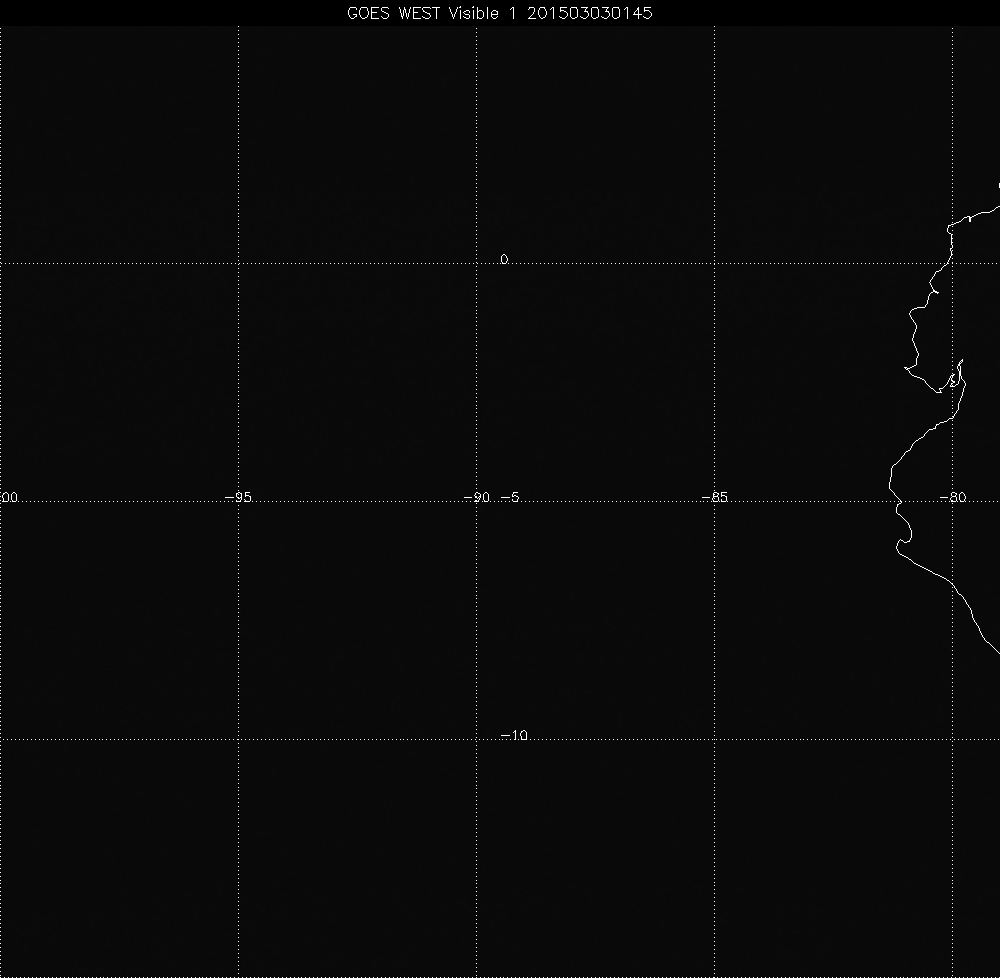This screenshot has width=1000, height=978.
Task: Click the westernmost point of the coastline
Action: tap(889, 485)
